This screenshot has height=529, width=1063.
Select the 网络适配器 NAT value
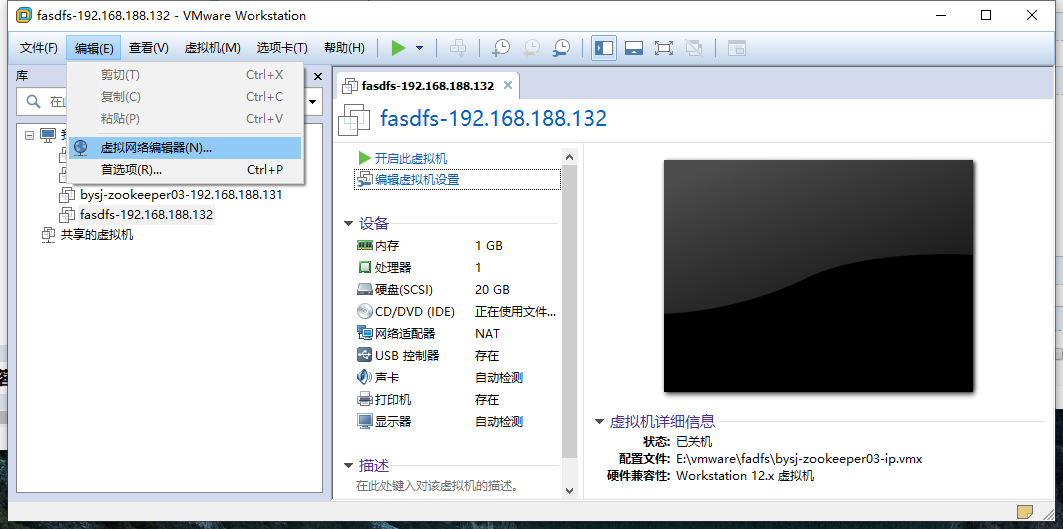[x=487, y=334]
